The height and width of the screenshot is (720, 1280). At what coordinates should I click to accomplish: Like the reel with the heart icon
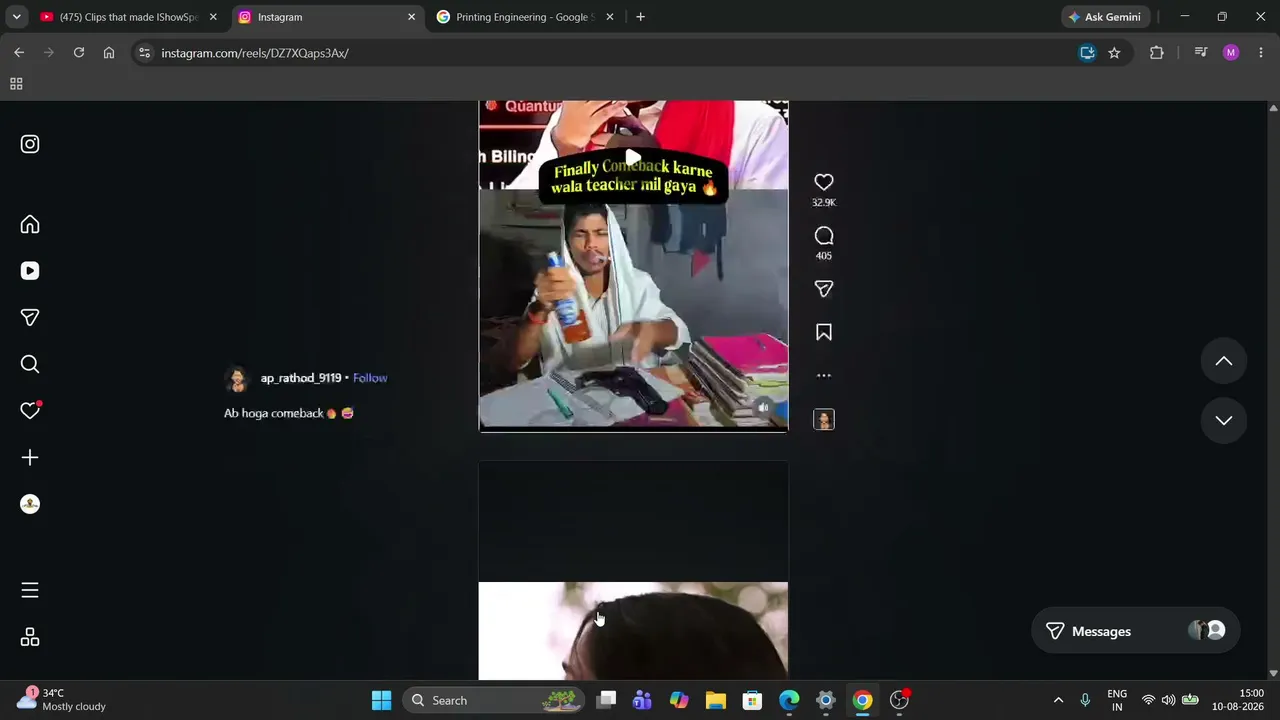pyautogui.click(x=824, y=182)
